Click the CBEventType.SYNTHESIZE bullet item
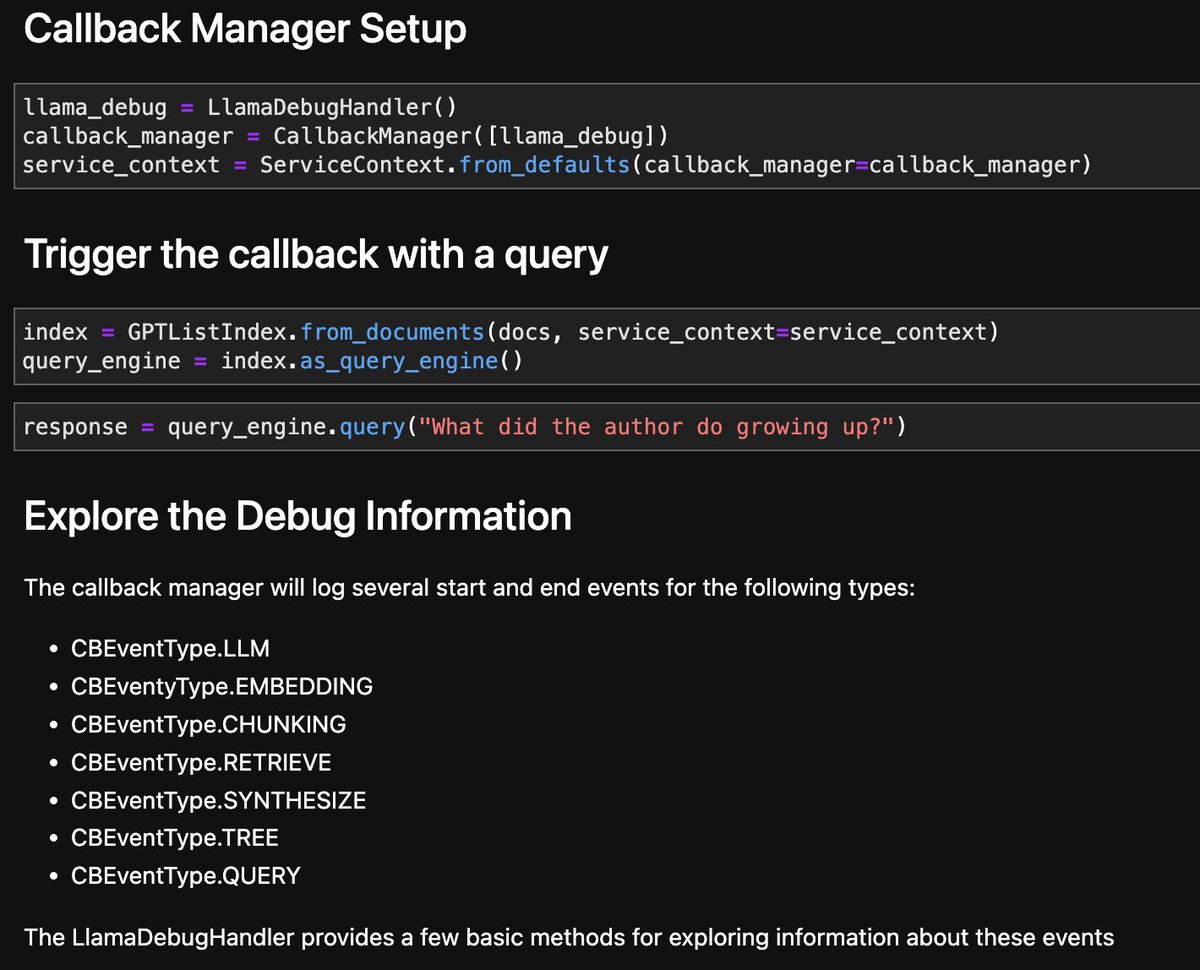 coord(218,800)
